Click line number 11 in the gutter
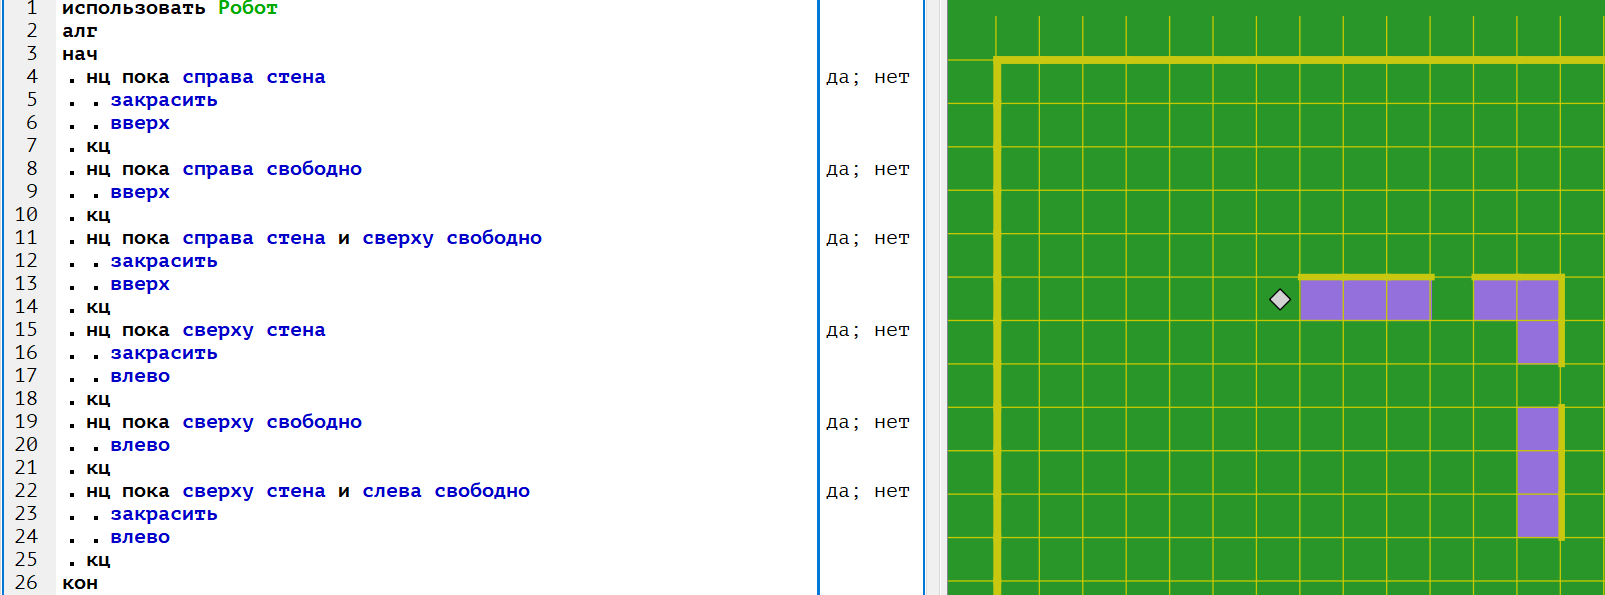 pyautogui.click(x=26, y=238)
